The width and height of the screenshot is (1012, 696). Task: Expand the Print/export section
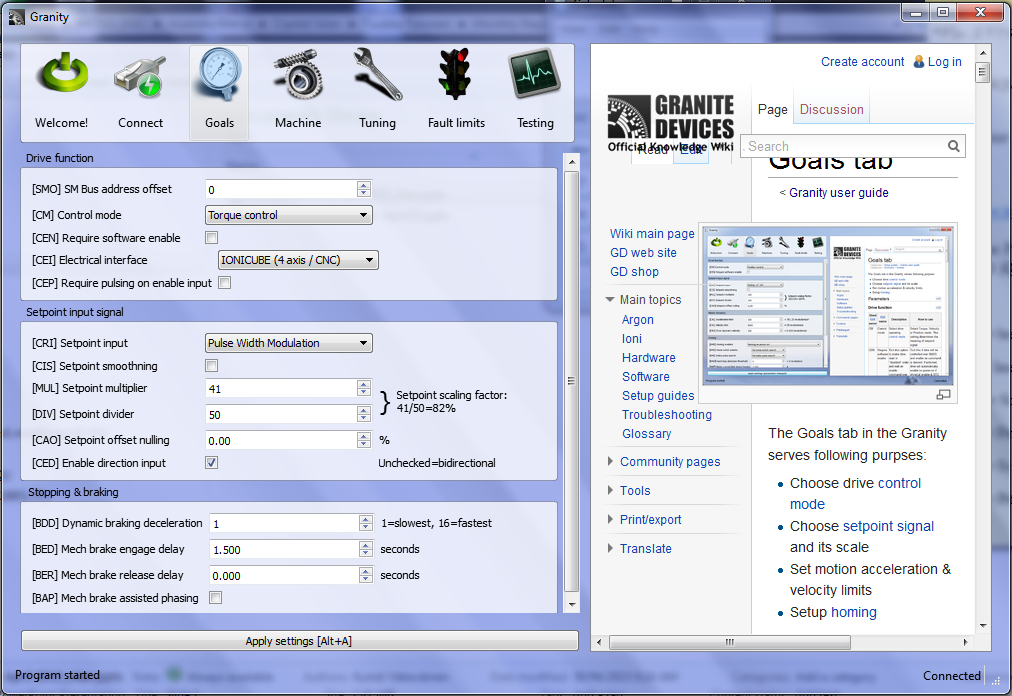[x=610, y=520]
